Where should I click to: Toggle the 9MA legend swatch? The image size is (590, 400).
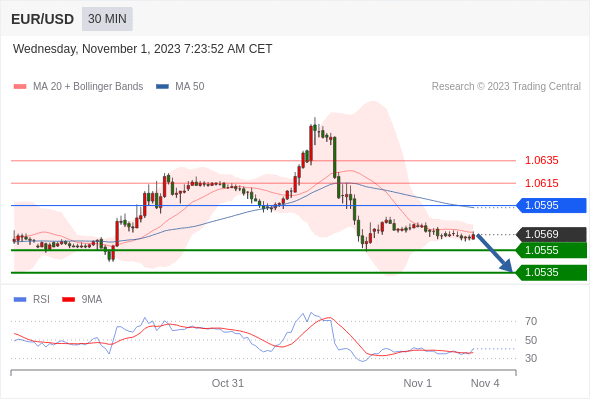point(68,300)
